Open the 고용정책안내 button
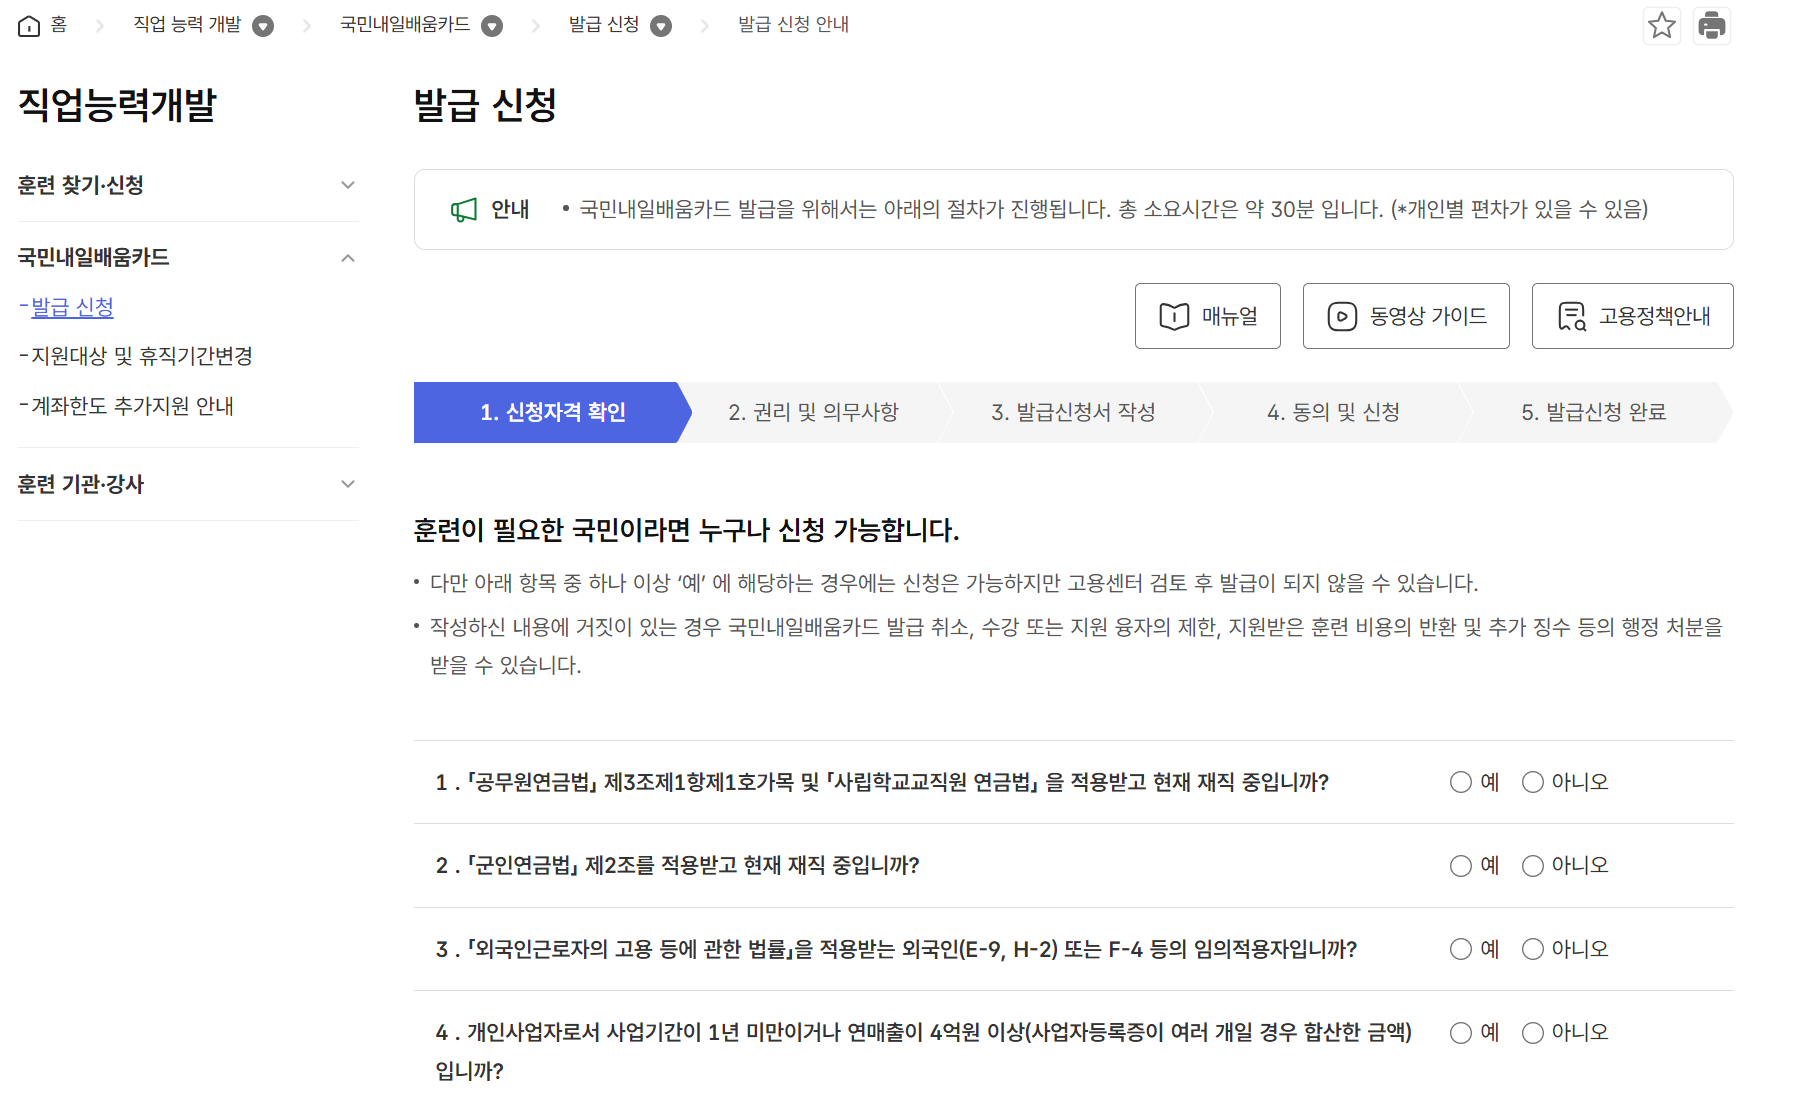The height and width of the screenshot is (1102, 1810). 1632,316
